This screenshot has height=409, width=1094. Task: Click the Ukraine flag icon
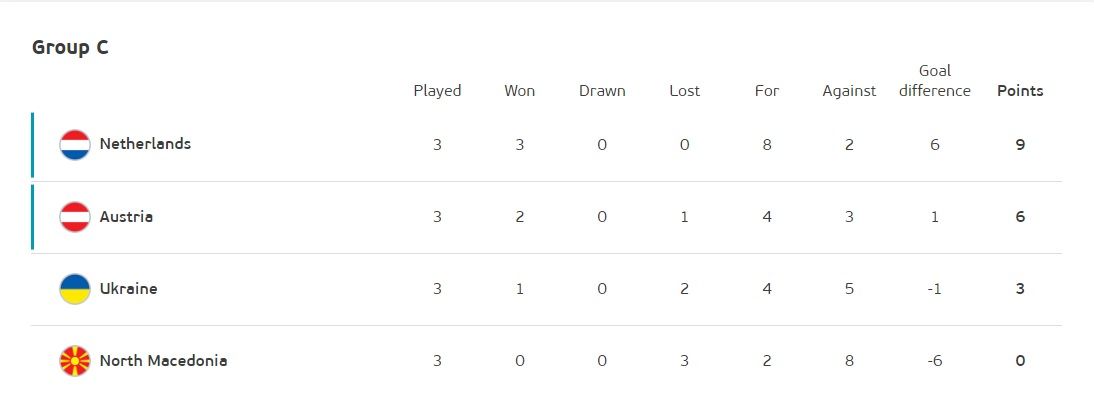click(75, 289)
